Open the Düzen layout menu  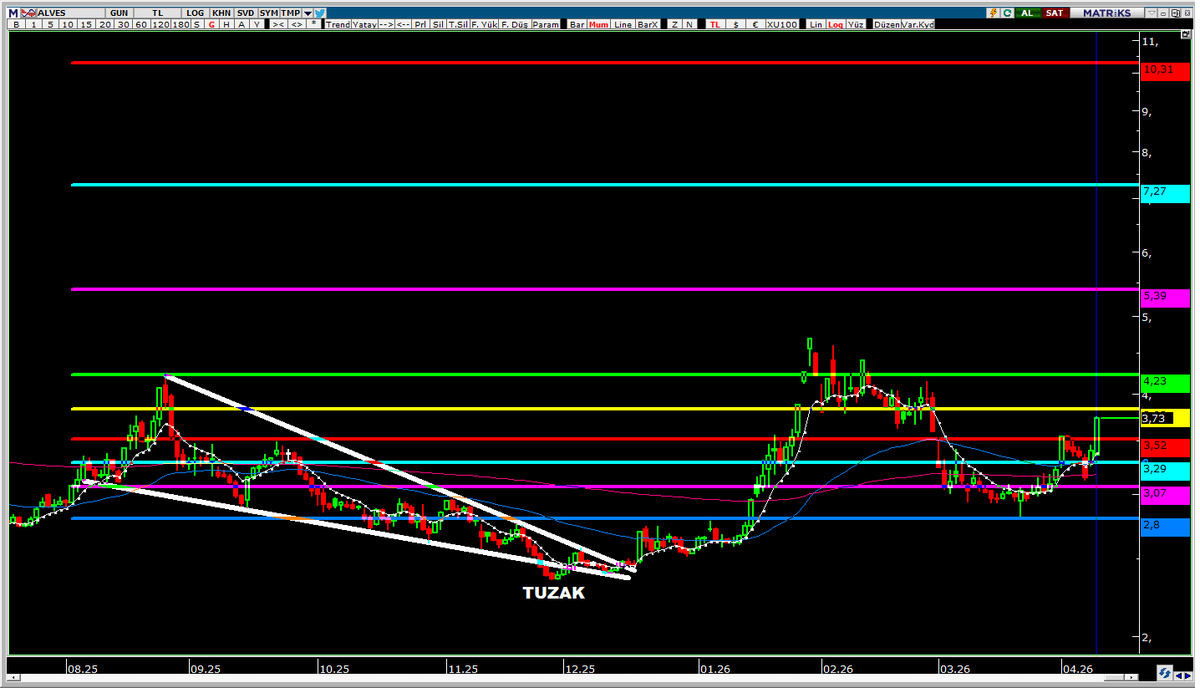(x=887, y=24)
